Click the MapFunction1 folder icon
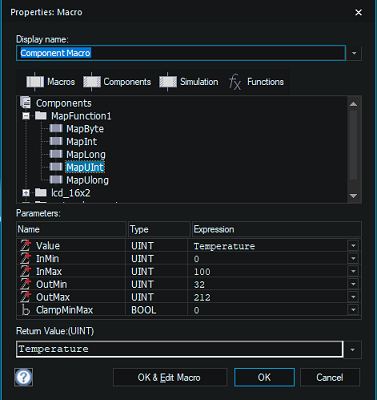The width and height of the screenshot is (377, 400). coord(41,116)
